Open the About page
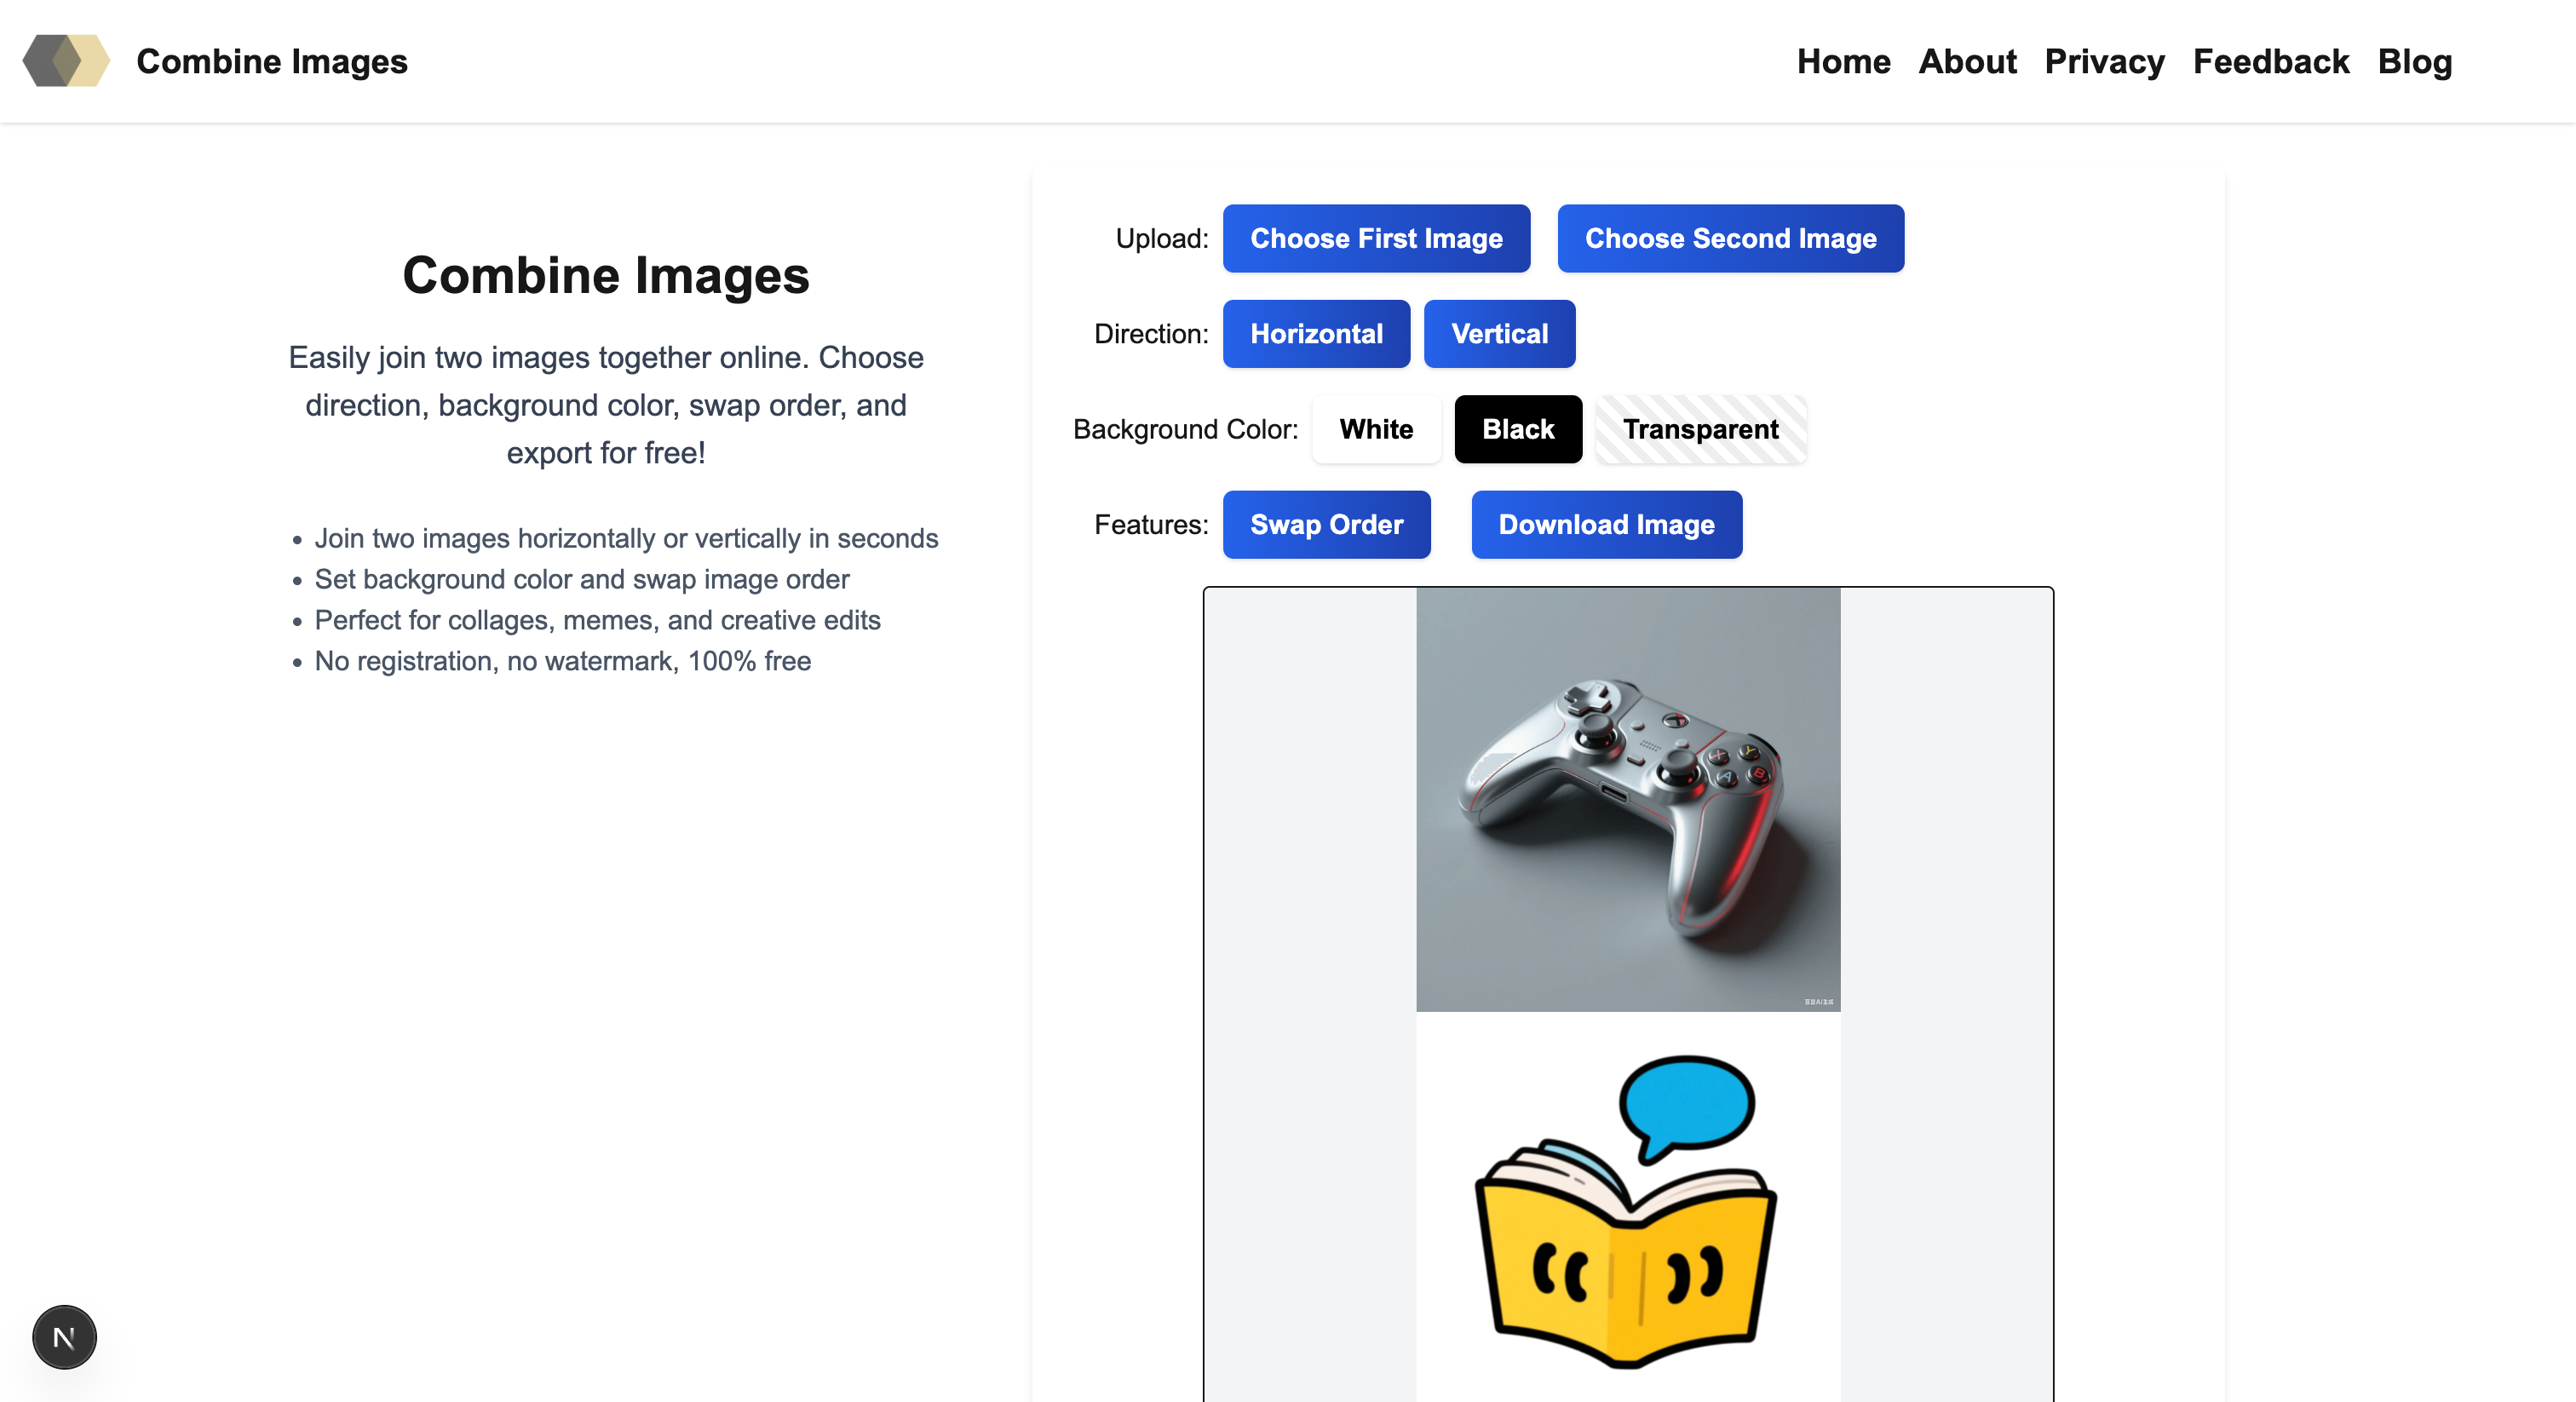This screenshot has height=1402, width=2576. [x=1967, y=61]
